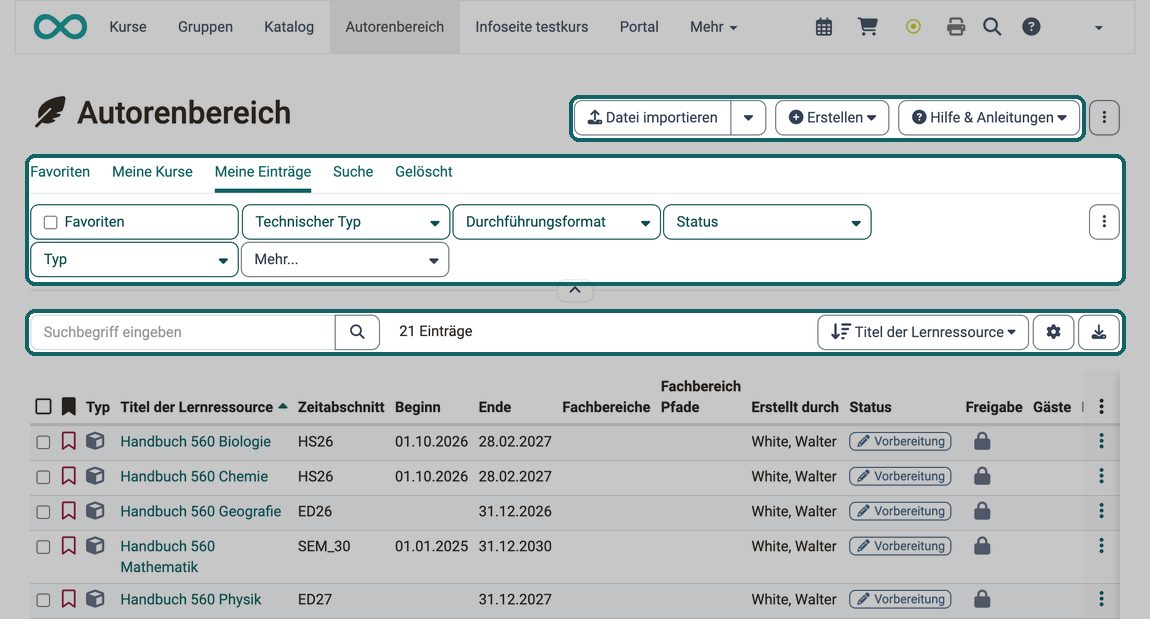Go to Kurse in navigation
The width and height of the screenshot is (1150, 619).
[x=128, y=27]
